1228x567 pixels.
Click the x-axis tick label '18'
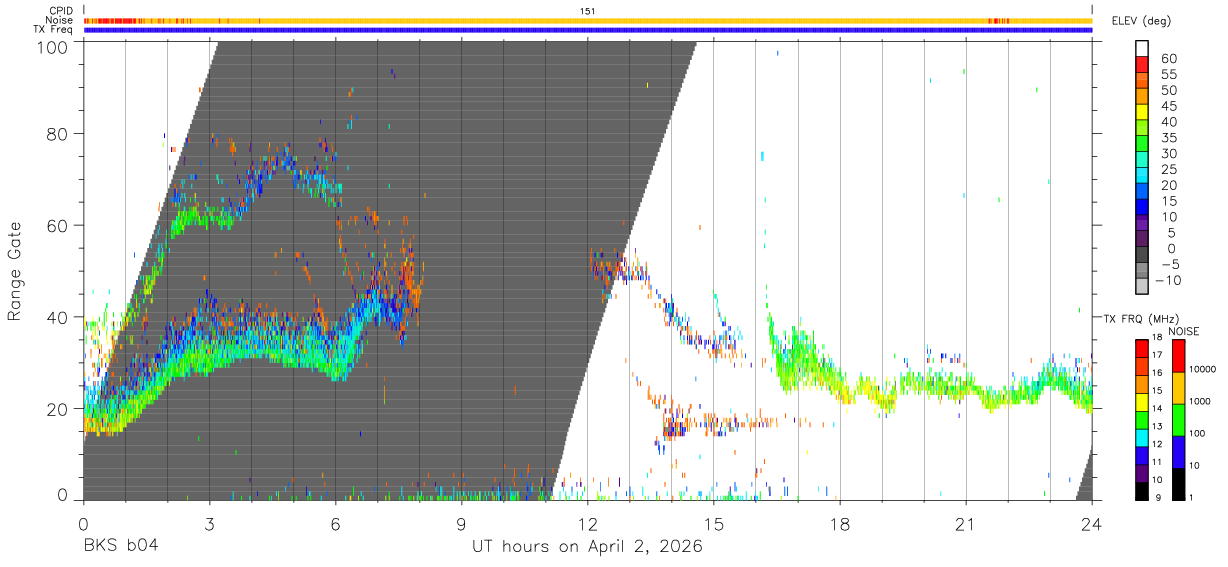[840, 524]
